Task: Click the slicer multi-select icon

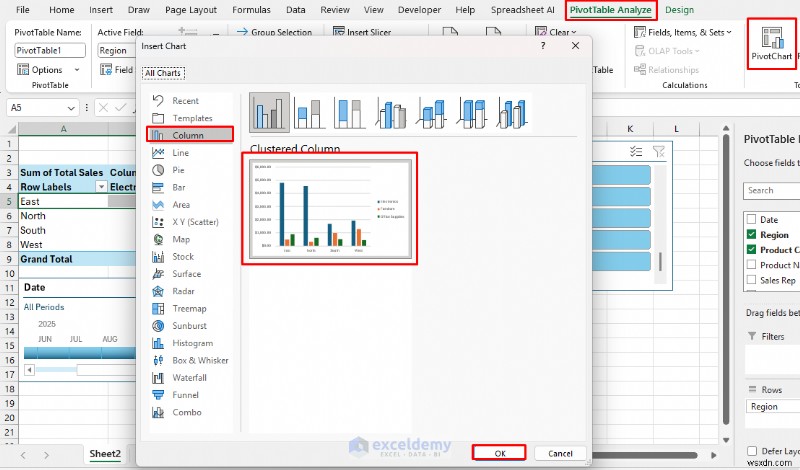Action: pos(636,151)
